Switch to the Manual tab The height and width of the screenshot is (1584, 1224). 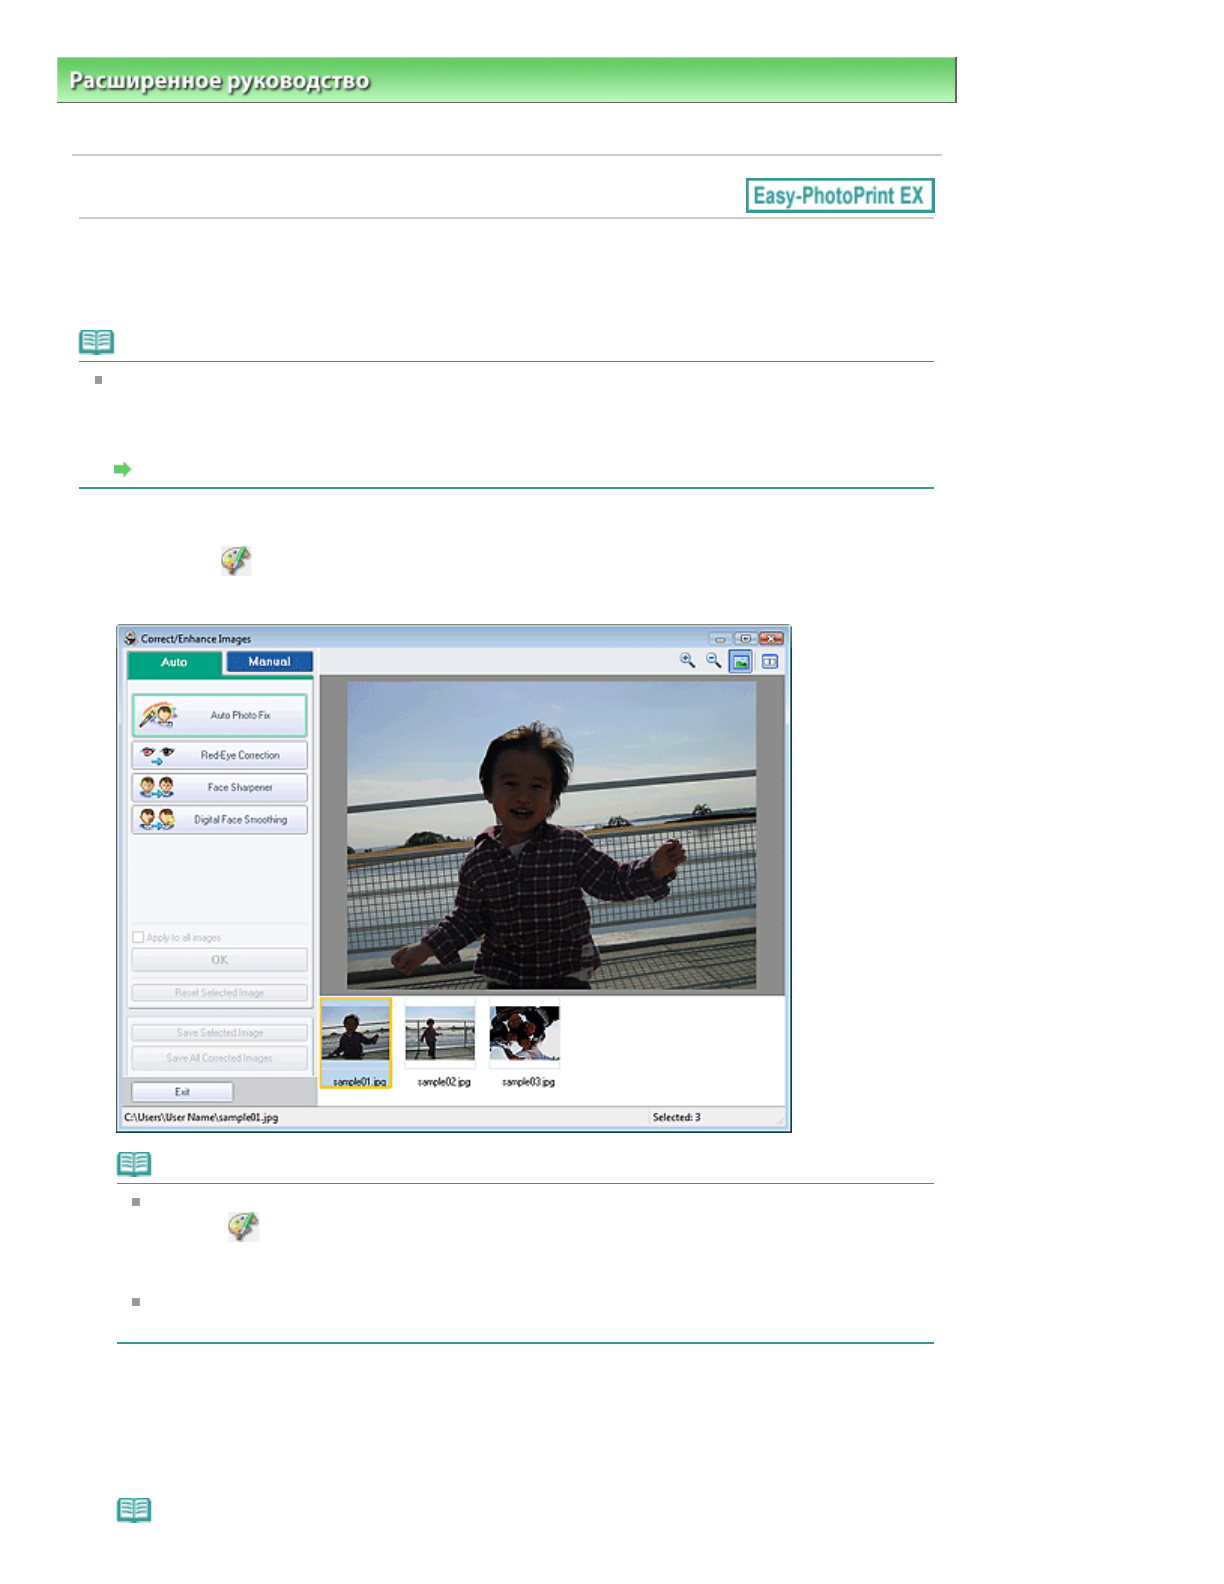pyautogui.click(x=269, y=662)
